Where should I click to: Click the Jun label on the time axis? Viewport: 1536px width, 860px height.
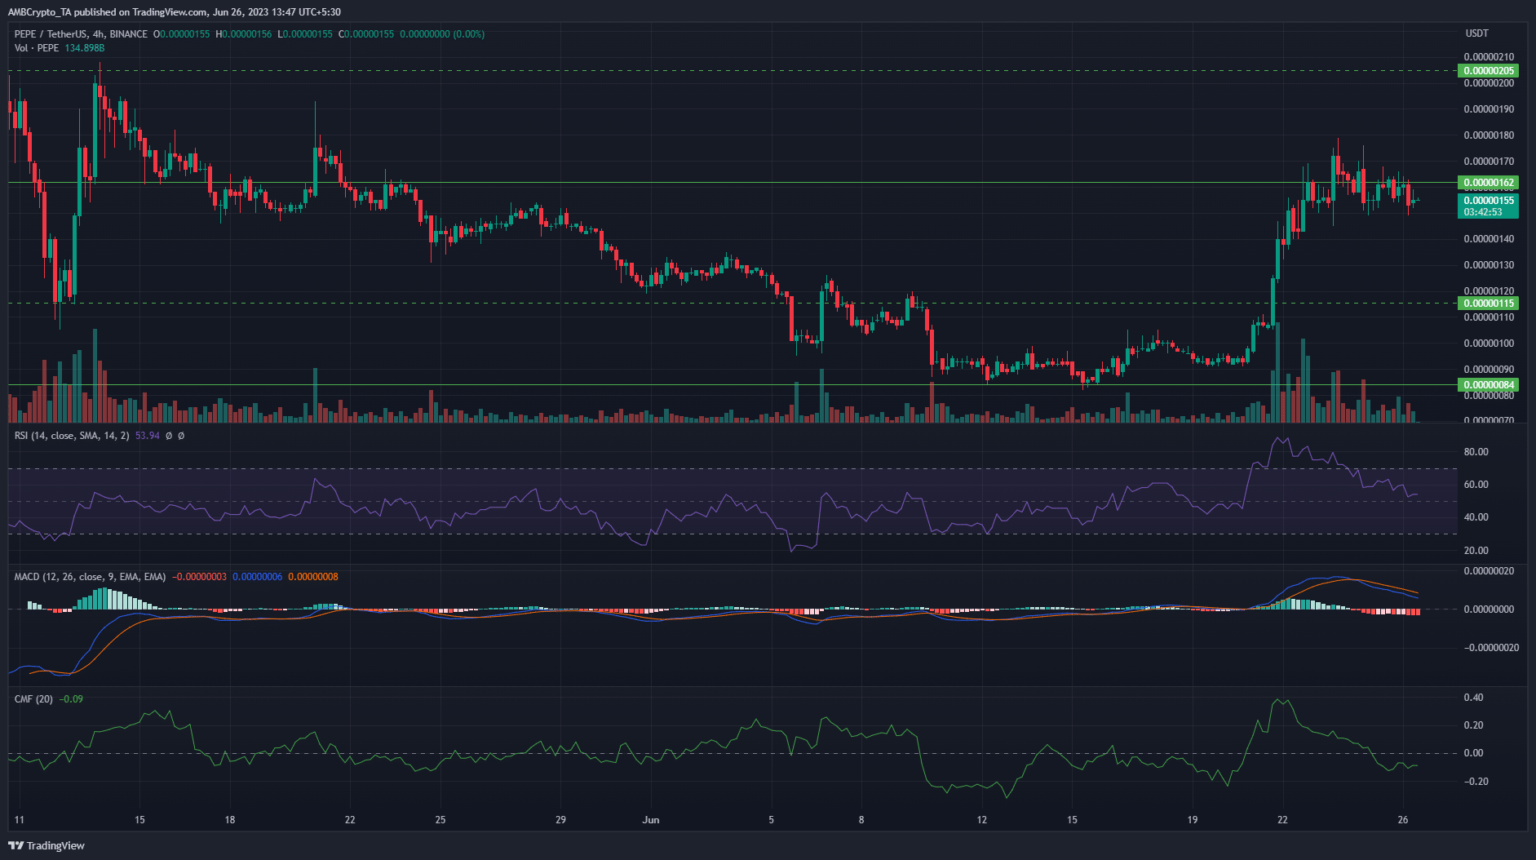[x=651, y=820]
